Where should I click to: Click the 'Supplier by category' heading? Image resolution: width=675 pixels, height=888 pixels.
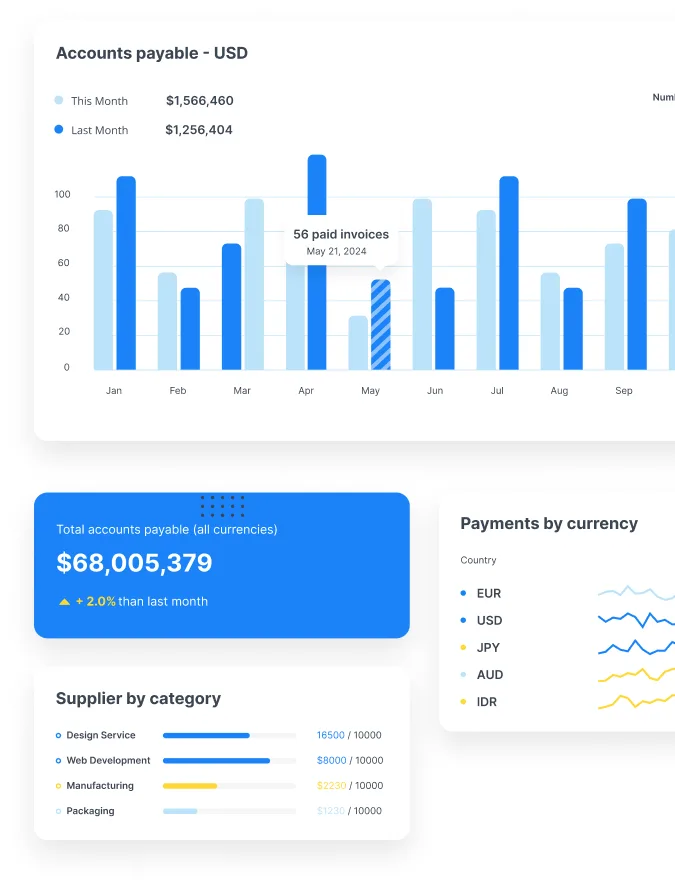coord(138,698)
